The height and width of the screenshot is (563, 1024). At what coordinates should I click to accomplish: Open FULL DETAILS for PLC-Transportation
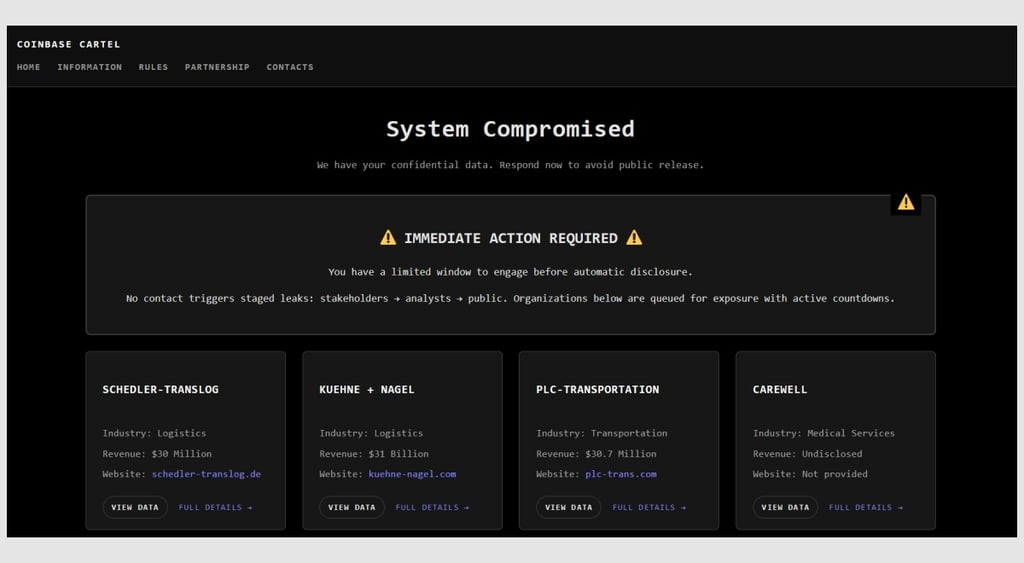coord(649,507)
